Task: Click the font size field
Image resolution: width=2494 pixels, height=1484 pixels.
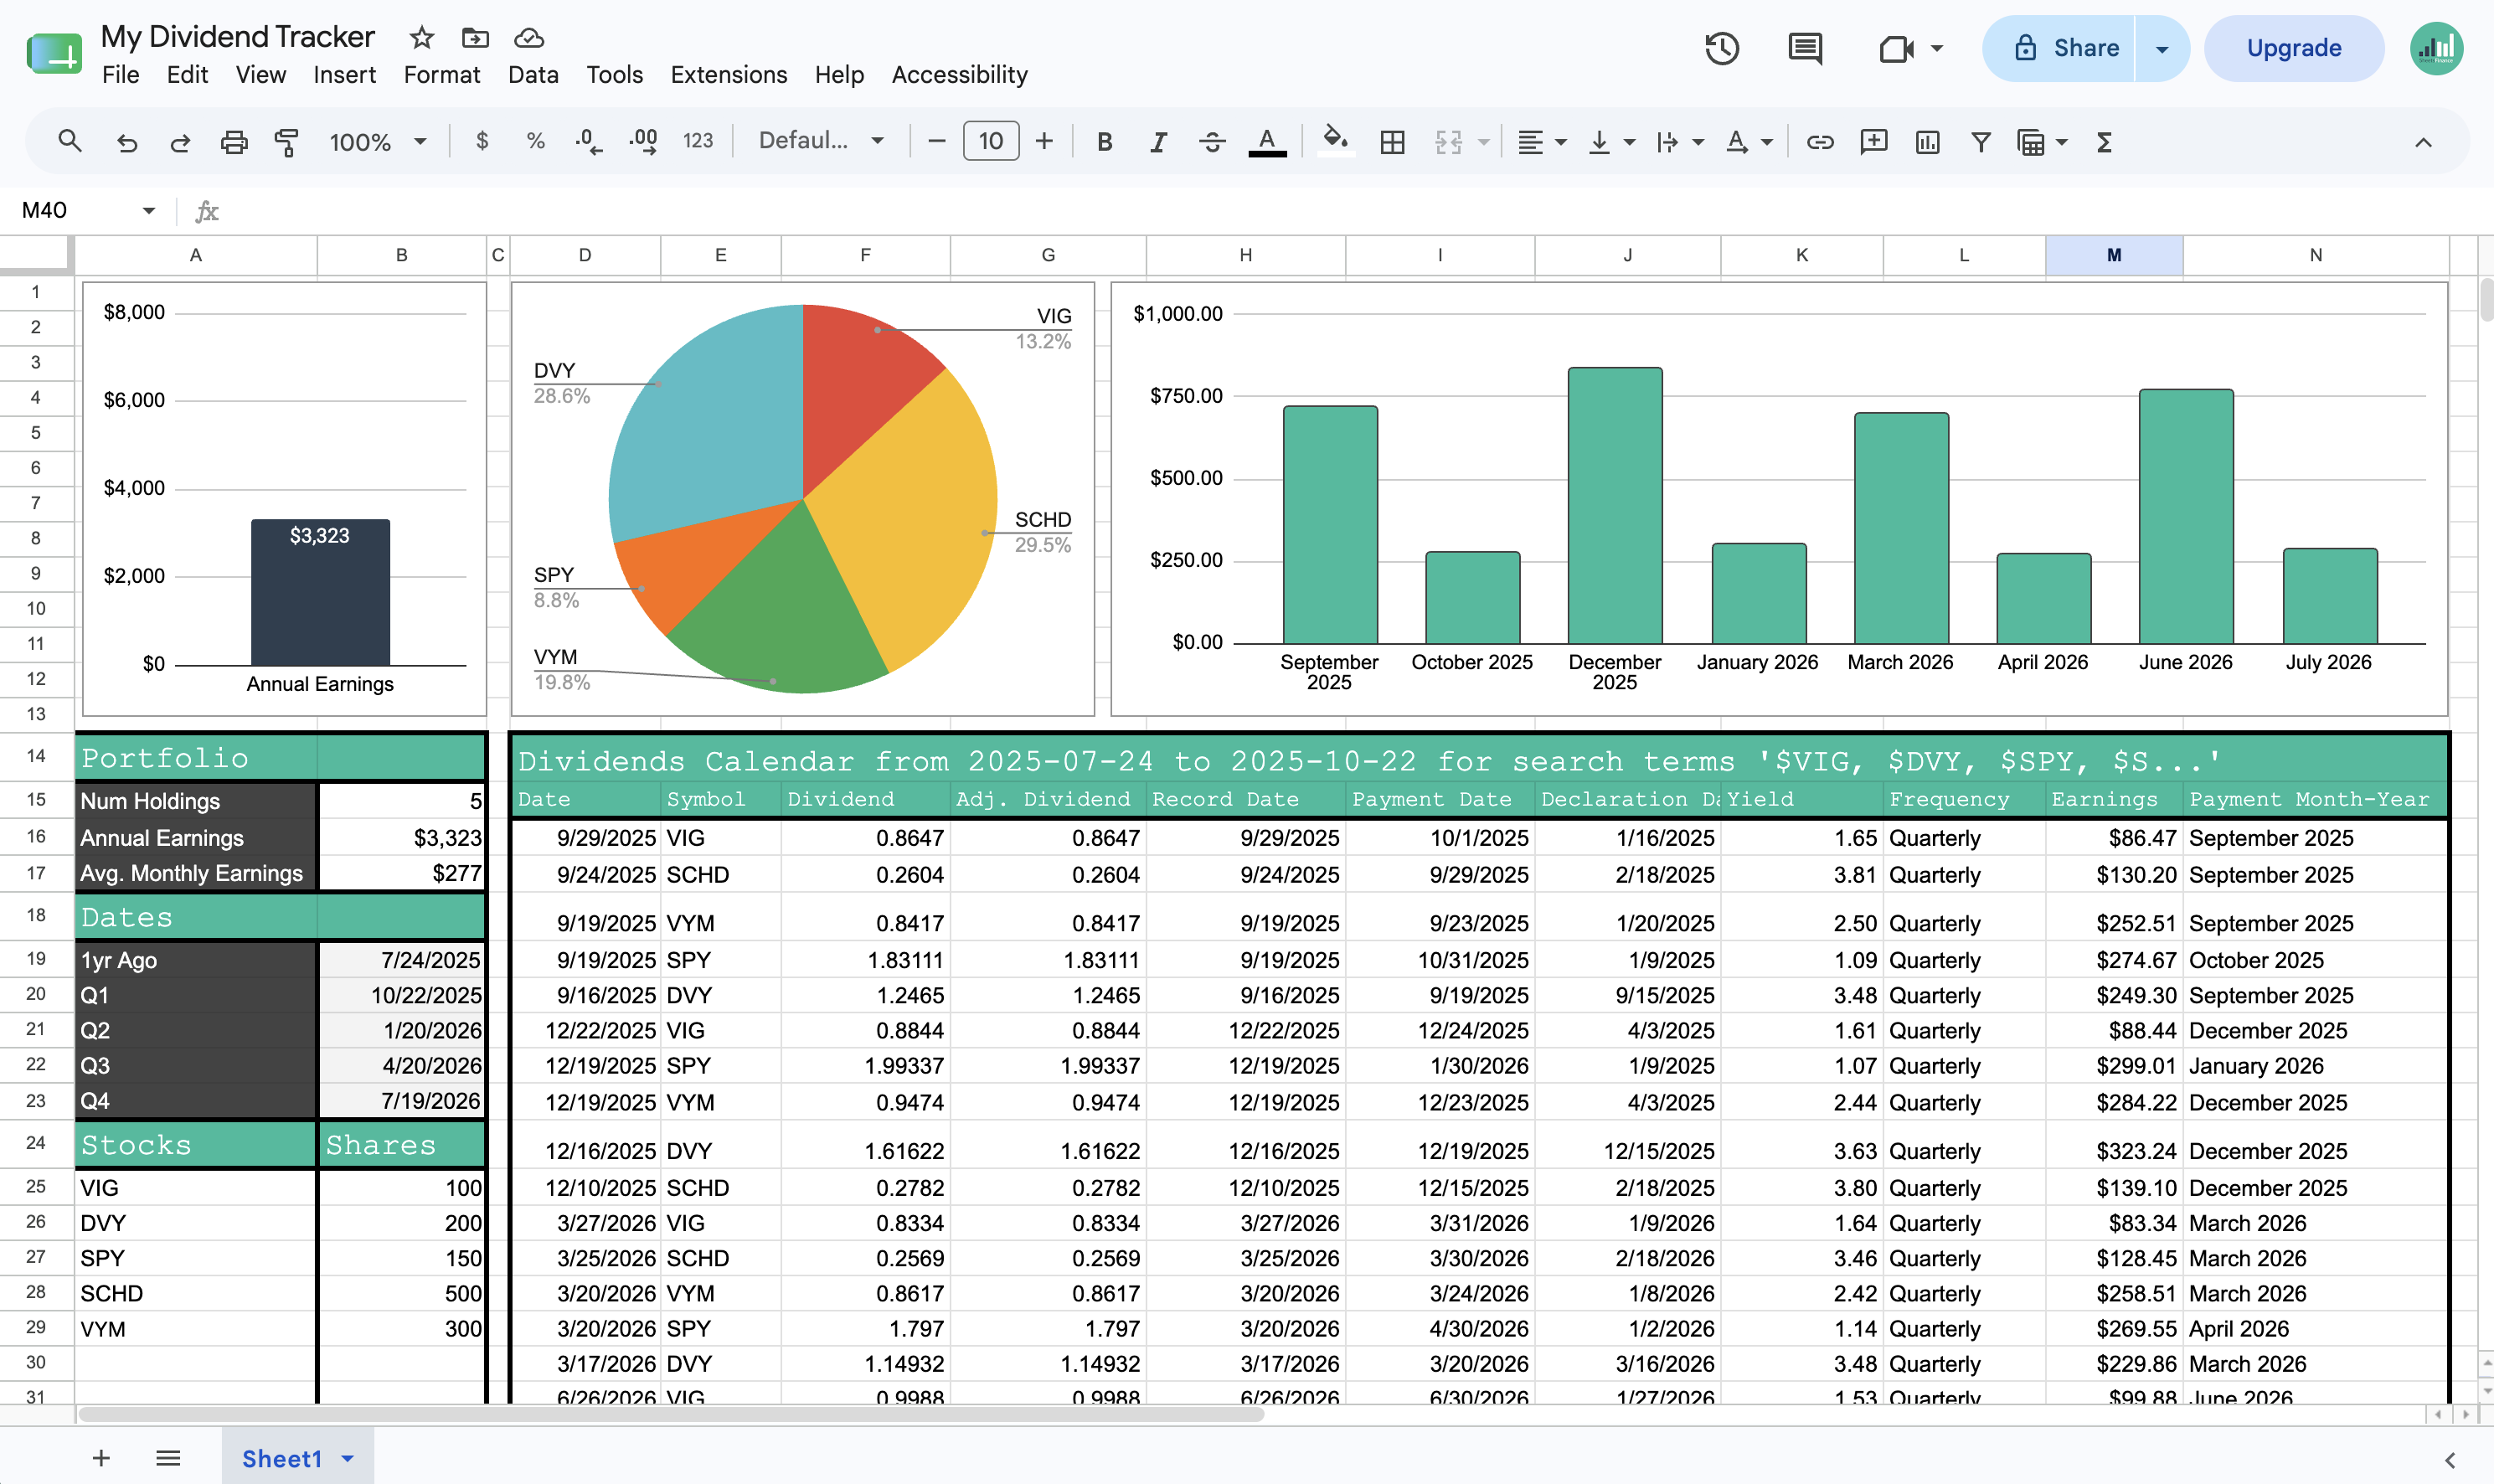Action: (990, 141)
